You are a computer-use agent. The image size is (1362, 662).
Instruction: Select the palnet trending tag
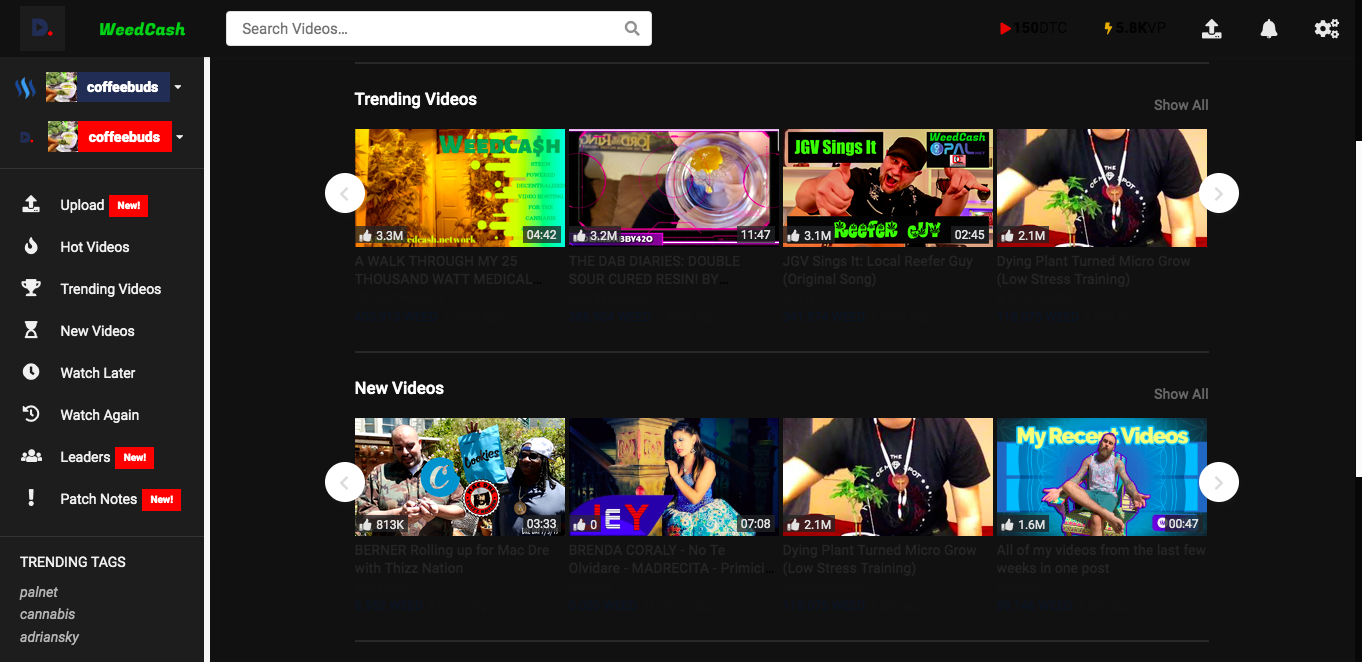(39, 592)
